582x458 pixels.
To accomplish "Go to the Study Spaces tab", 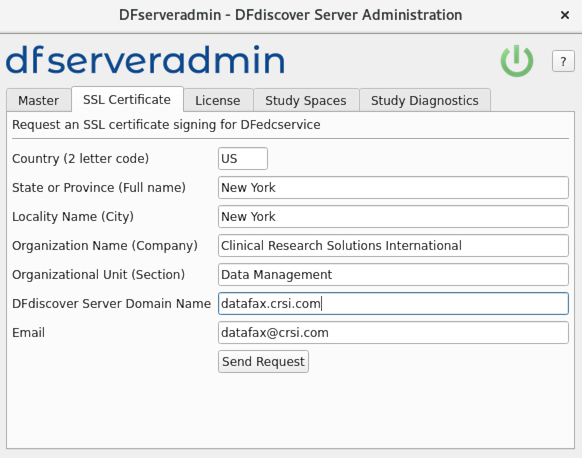I will click(x=306, y=100).
